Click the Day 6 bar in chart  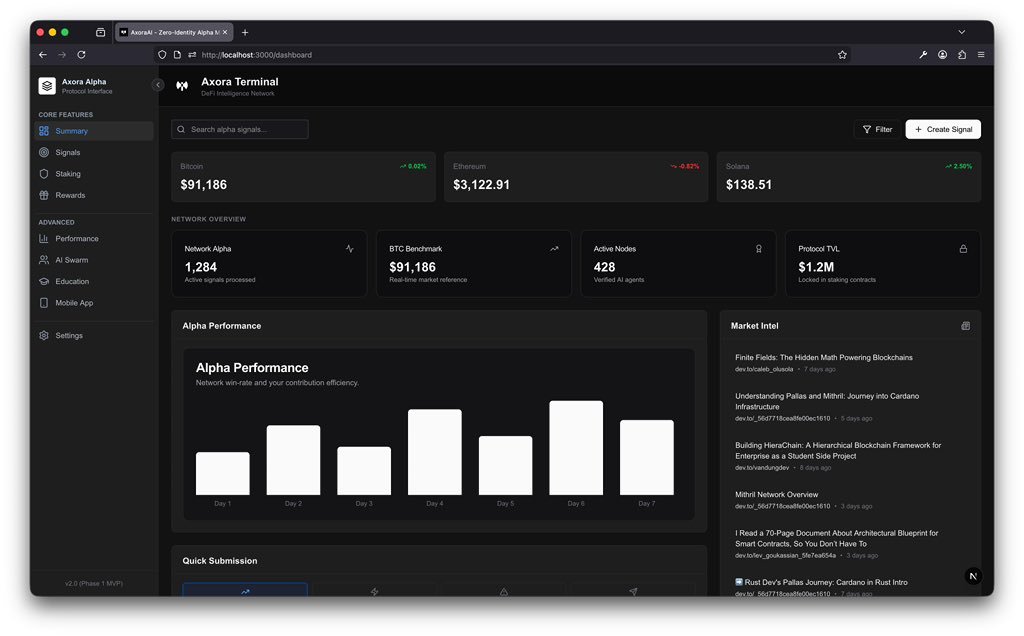pos(576,448)
